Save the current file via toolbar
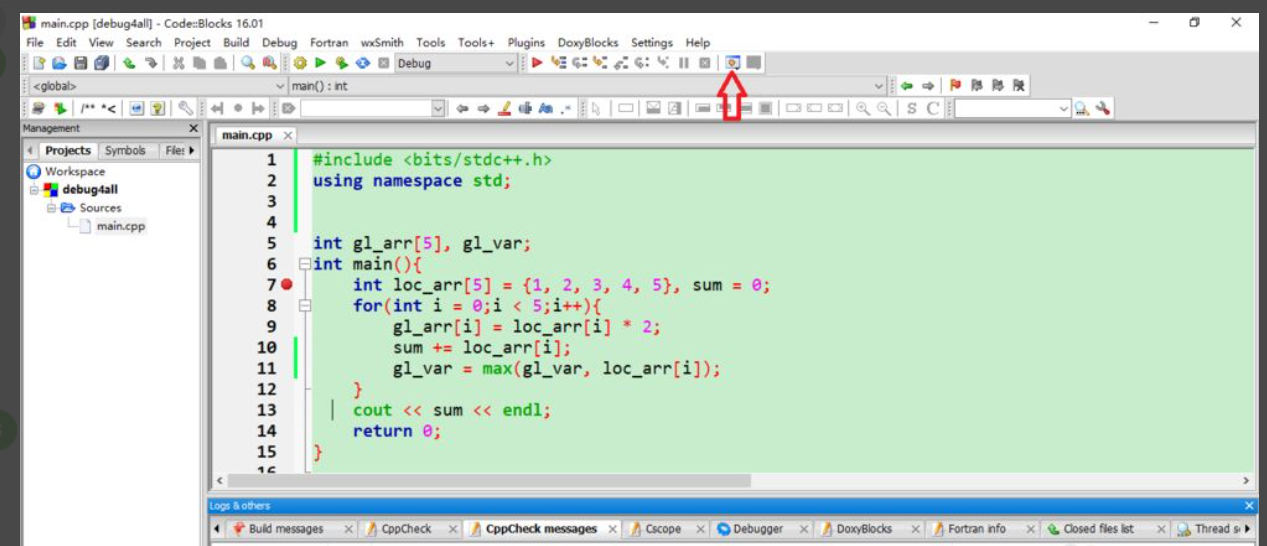The image size is (1267, 546). [x=80, y=63]
